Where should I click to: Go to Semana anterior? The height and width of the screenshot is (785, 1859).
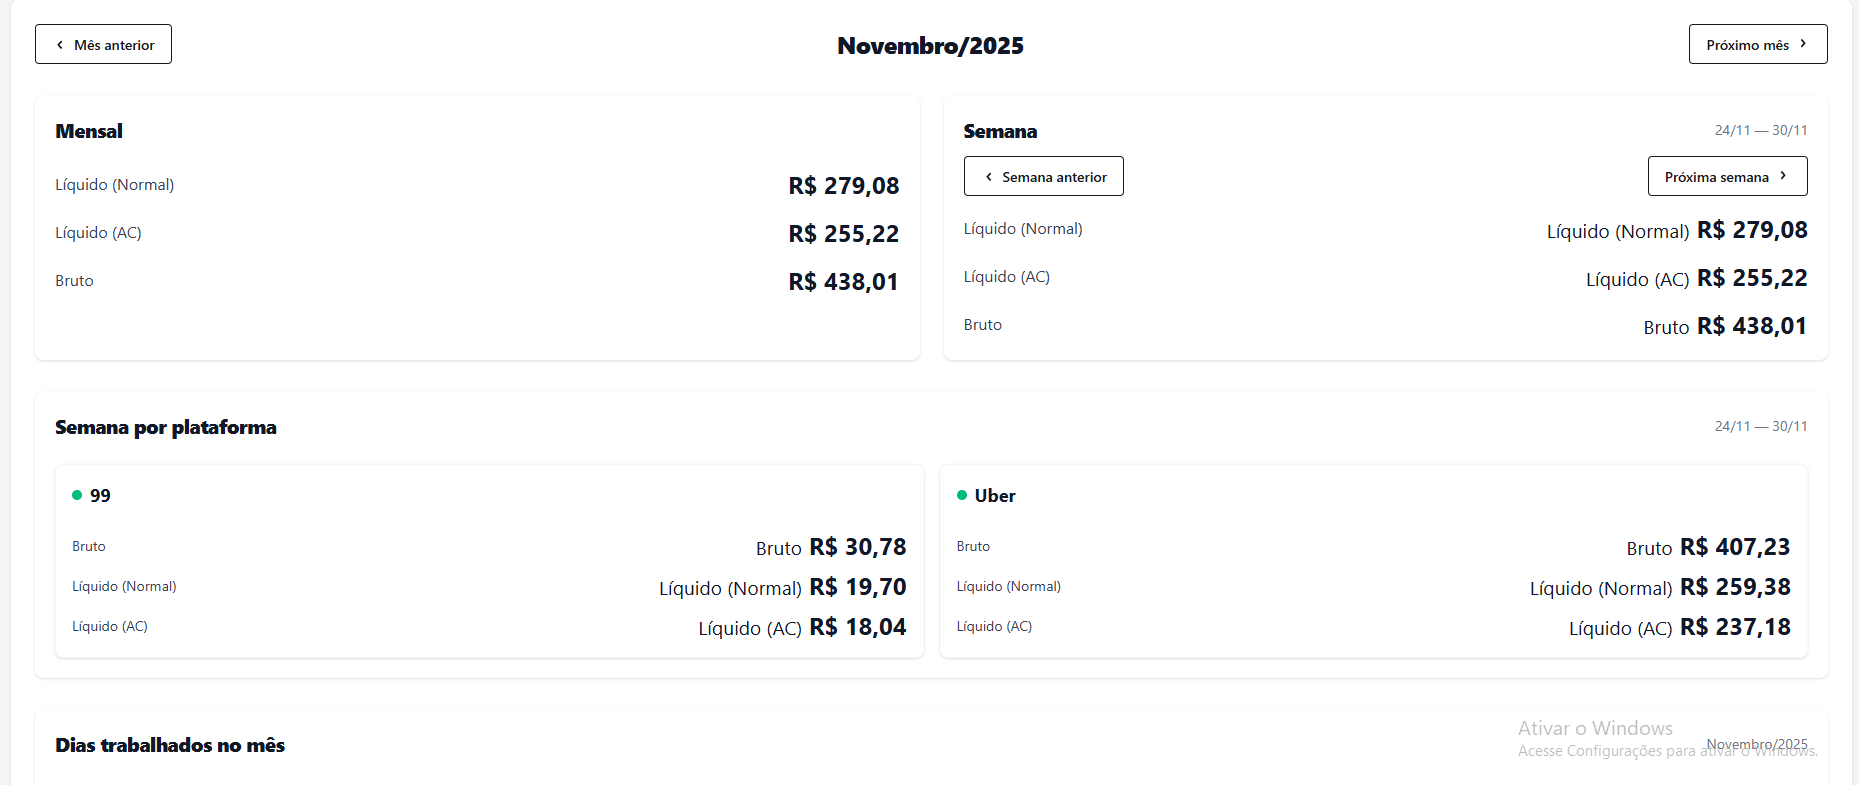pyautogui.click(x=1043, y=177)
